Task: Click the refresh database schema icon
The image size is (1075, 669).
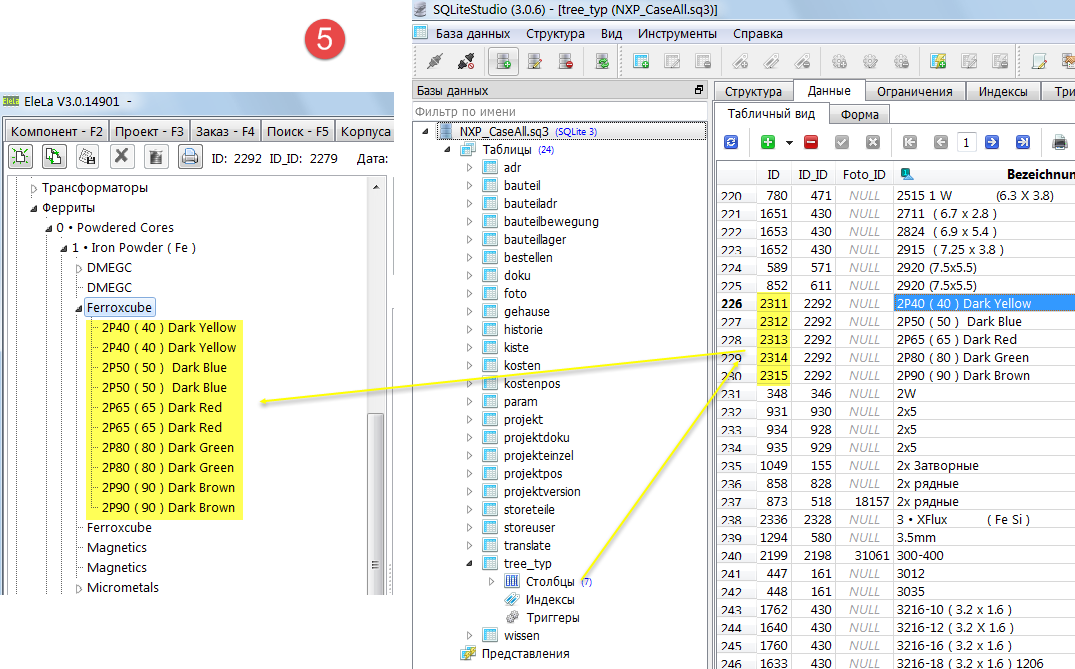Action: point(602,62)
